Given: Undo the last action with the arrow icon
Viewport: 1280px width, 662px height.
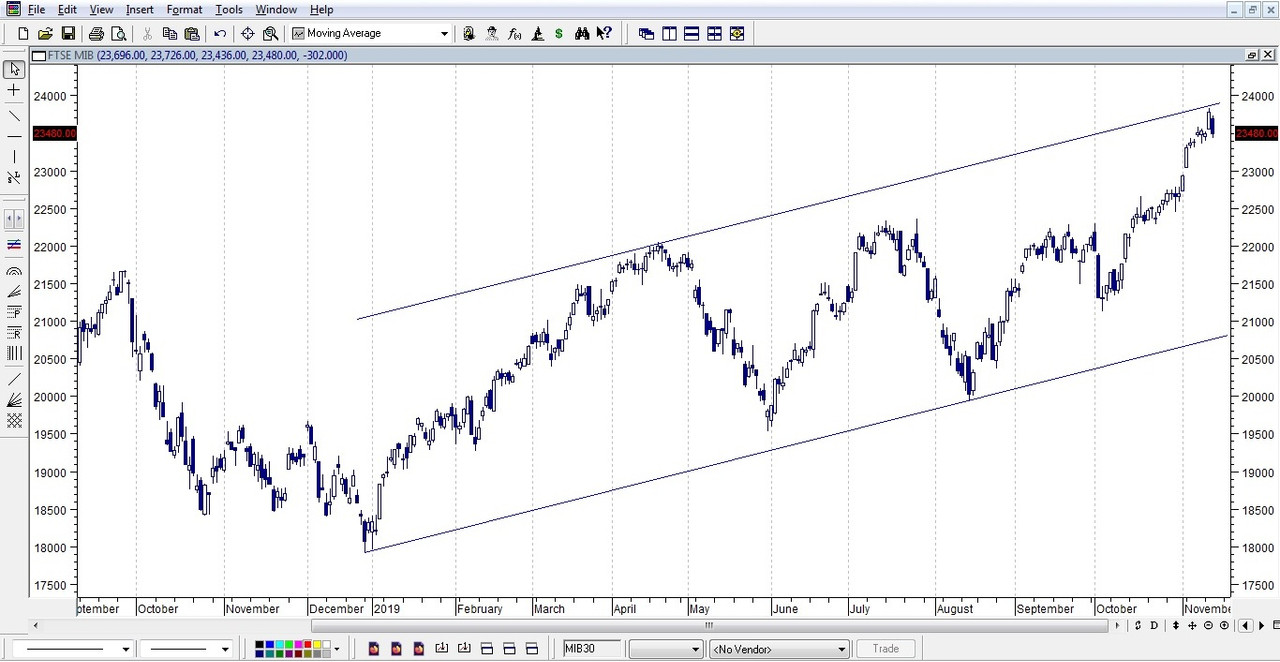Looking at the screenshot, I should click(x=220, y=33).
